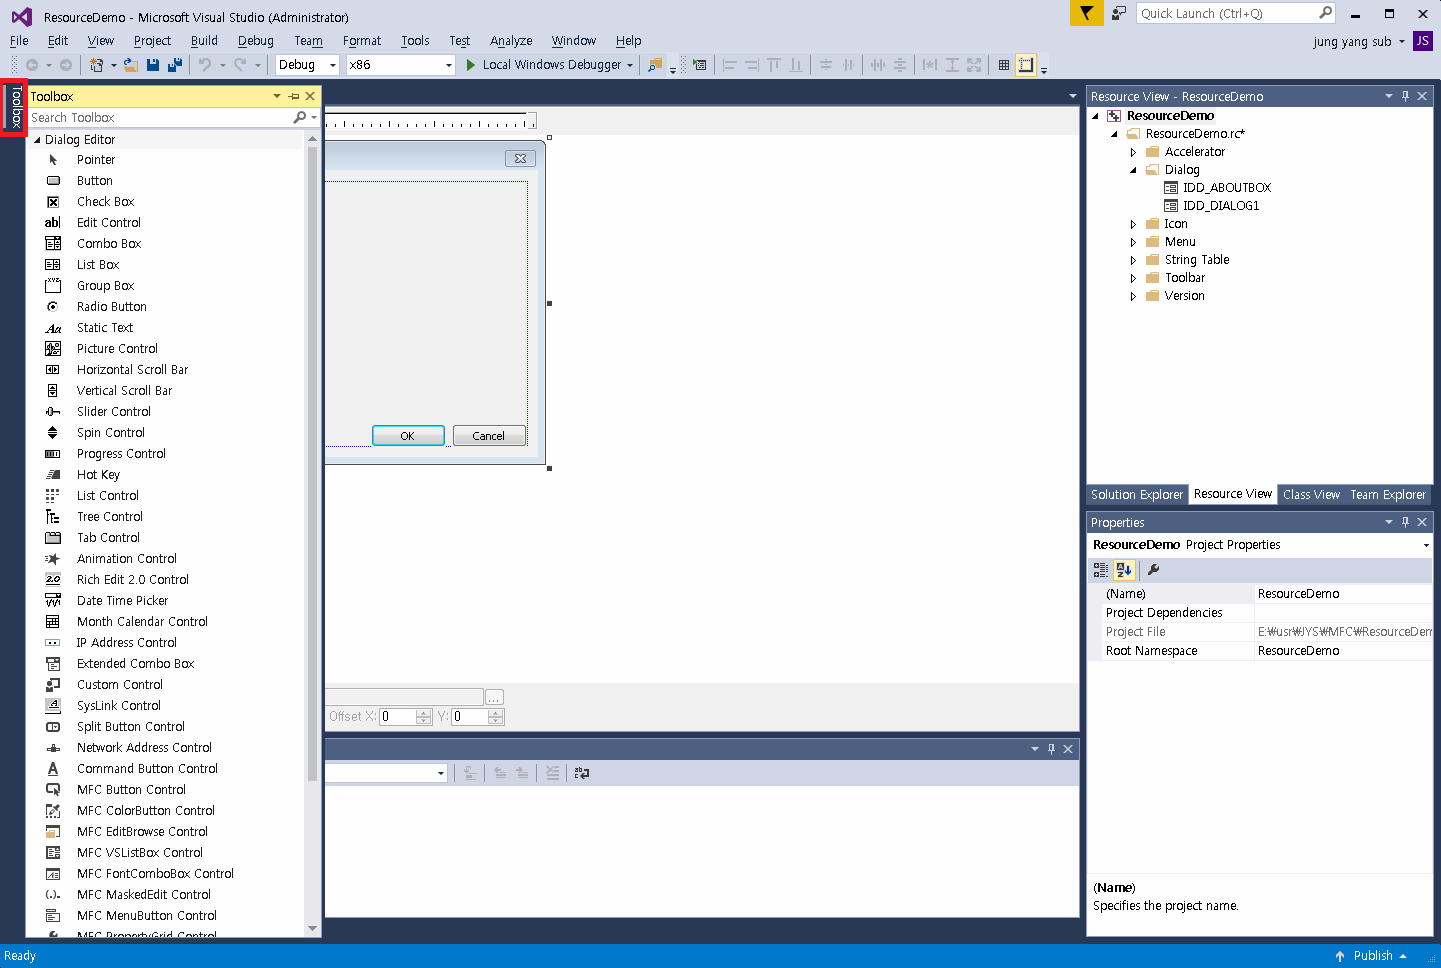Collapse the Dialog Editor toolbox group
Screen dimensions: 1441x968
pos(37,140)
